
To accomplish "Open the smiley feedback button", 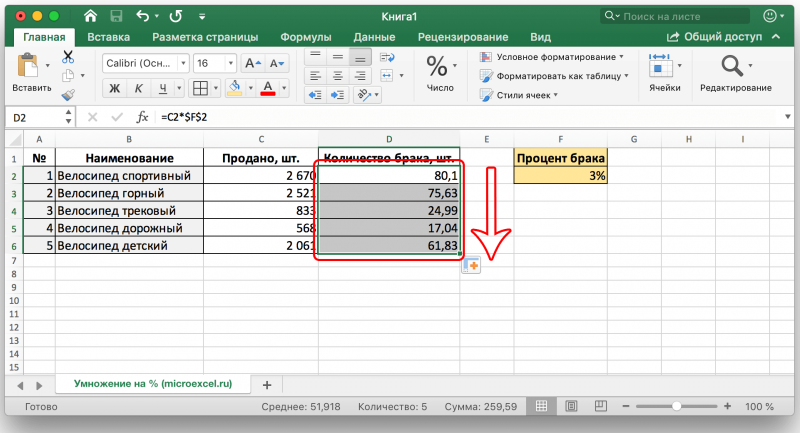I will pyautogui.click(x=770, y=16).
